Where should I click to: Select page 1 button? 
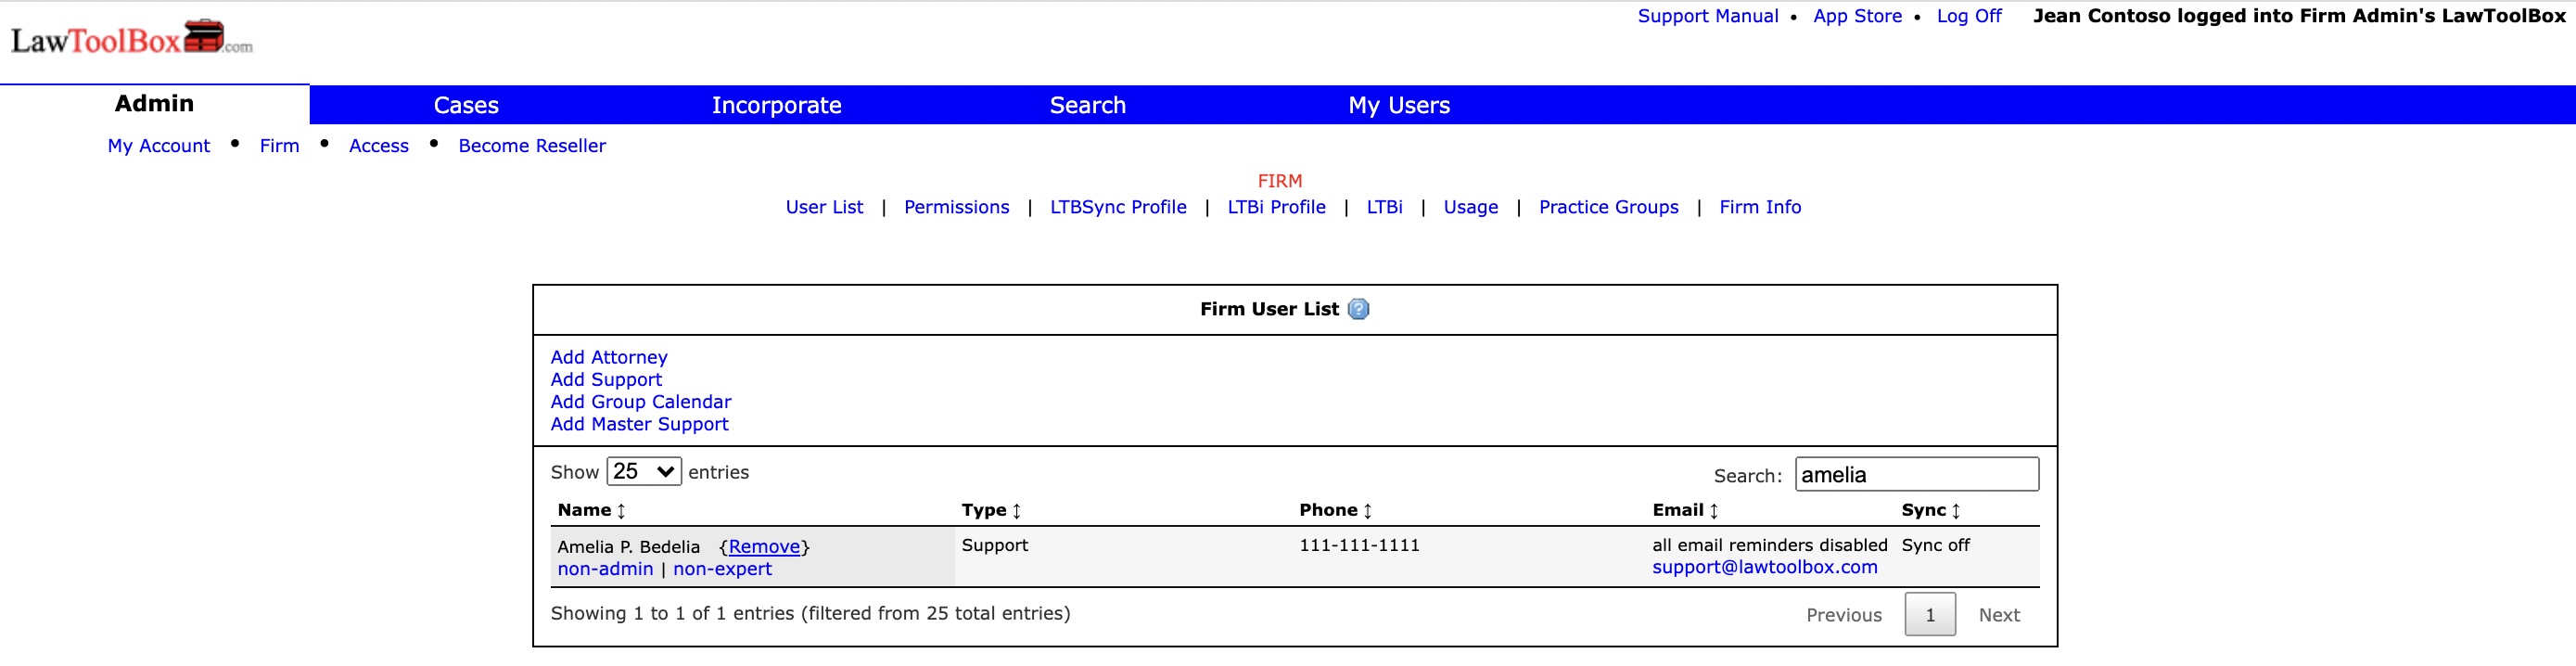click(x=1929, y=615)
